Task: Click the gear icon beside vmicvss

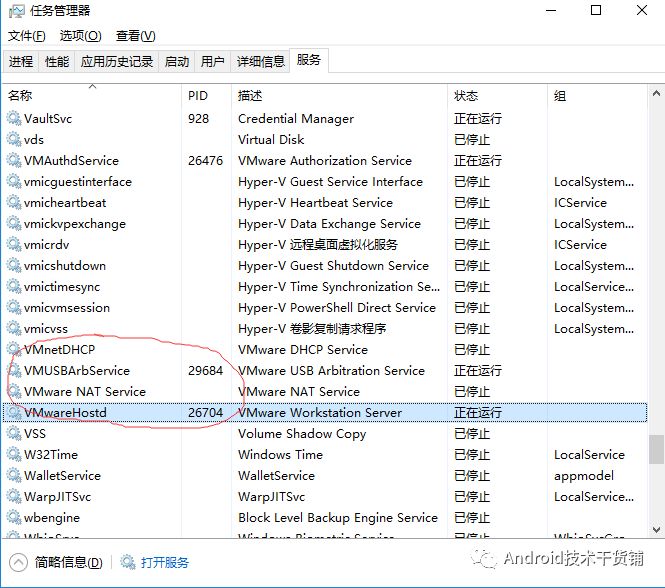Action: 14,328
